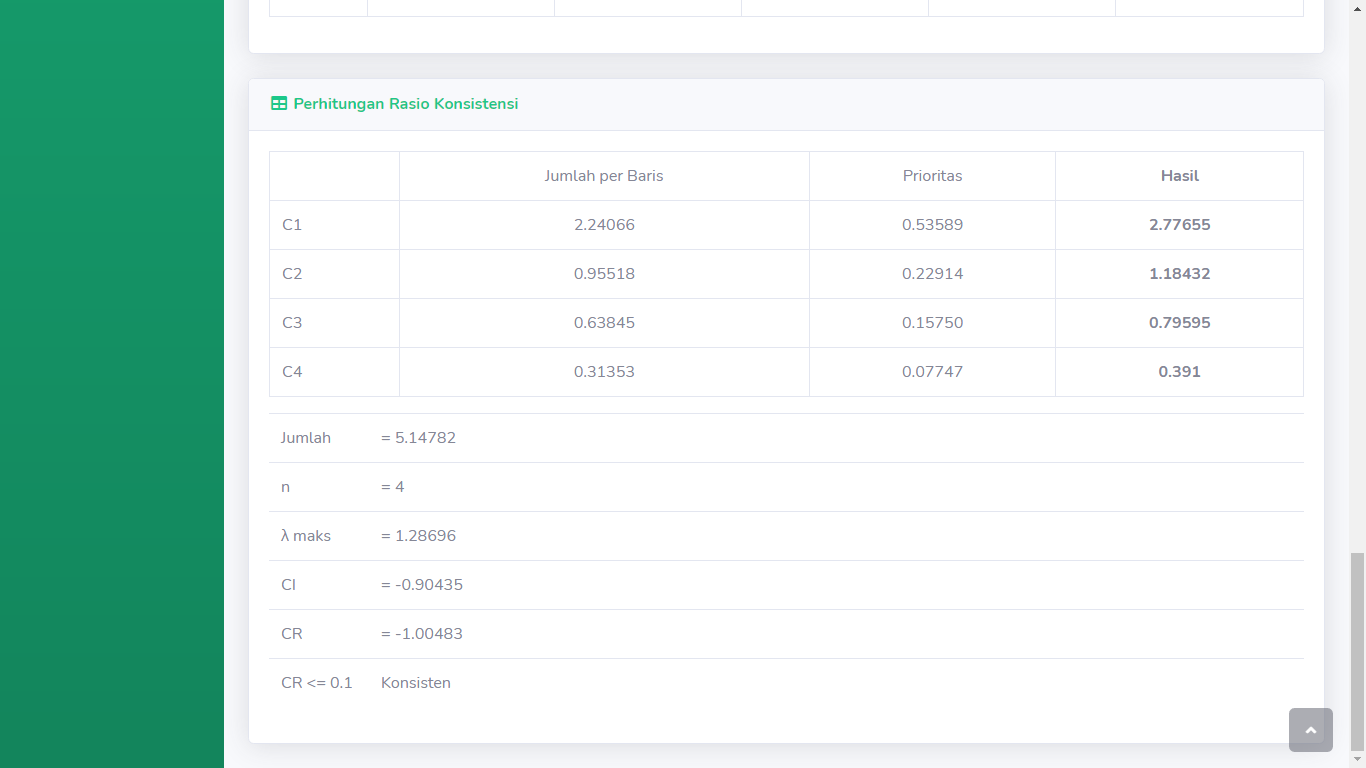
Task: Click the vertical scrollbar thumb
Action: pyautogui.click(x=1357, y=652)
